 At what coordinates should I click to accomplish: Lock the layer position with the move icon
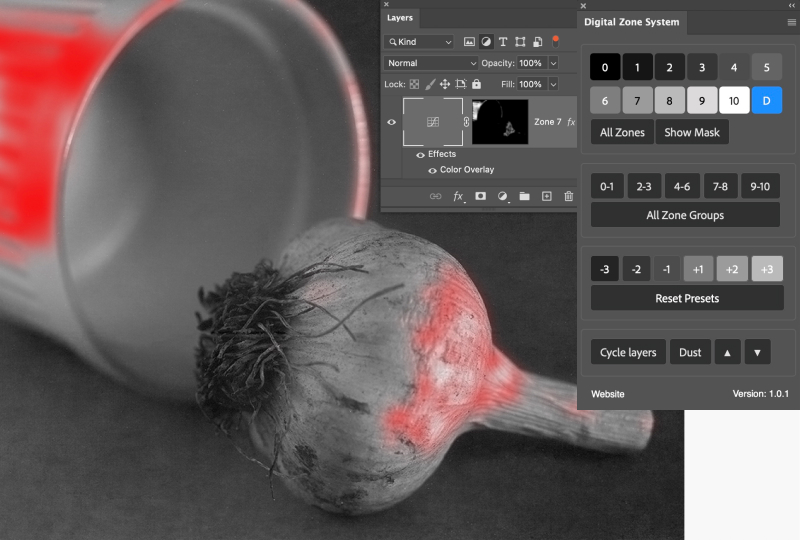coord(445,85)
